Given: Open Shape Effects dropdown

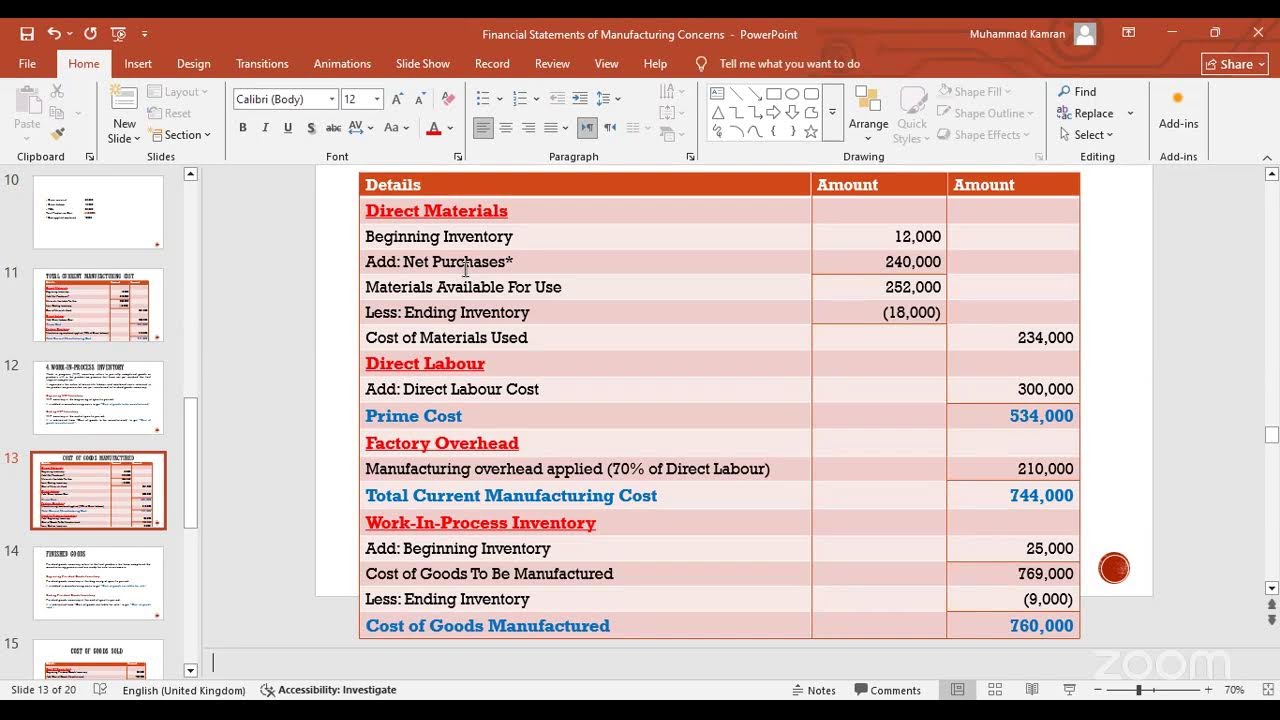Looking at the screenshot, I should point(983,135).
